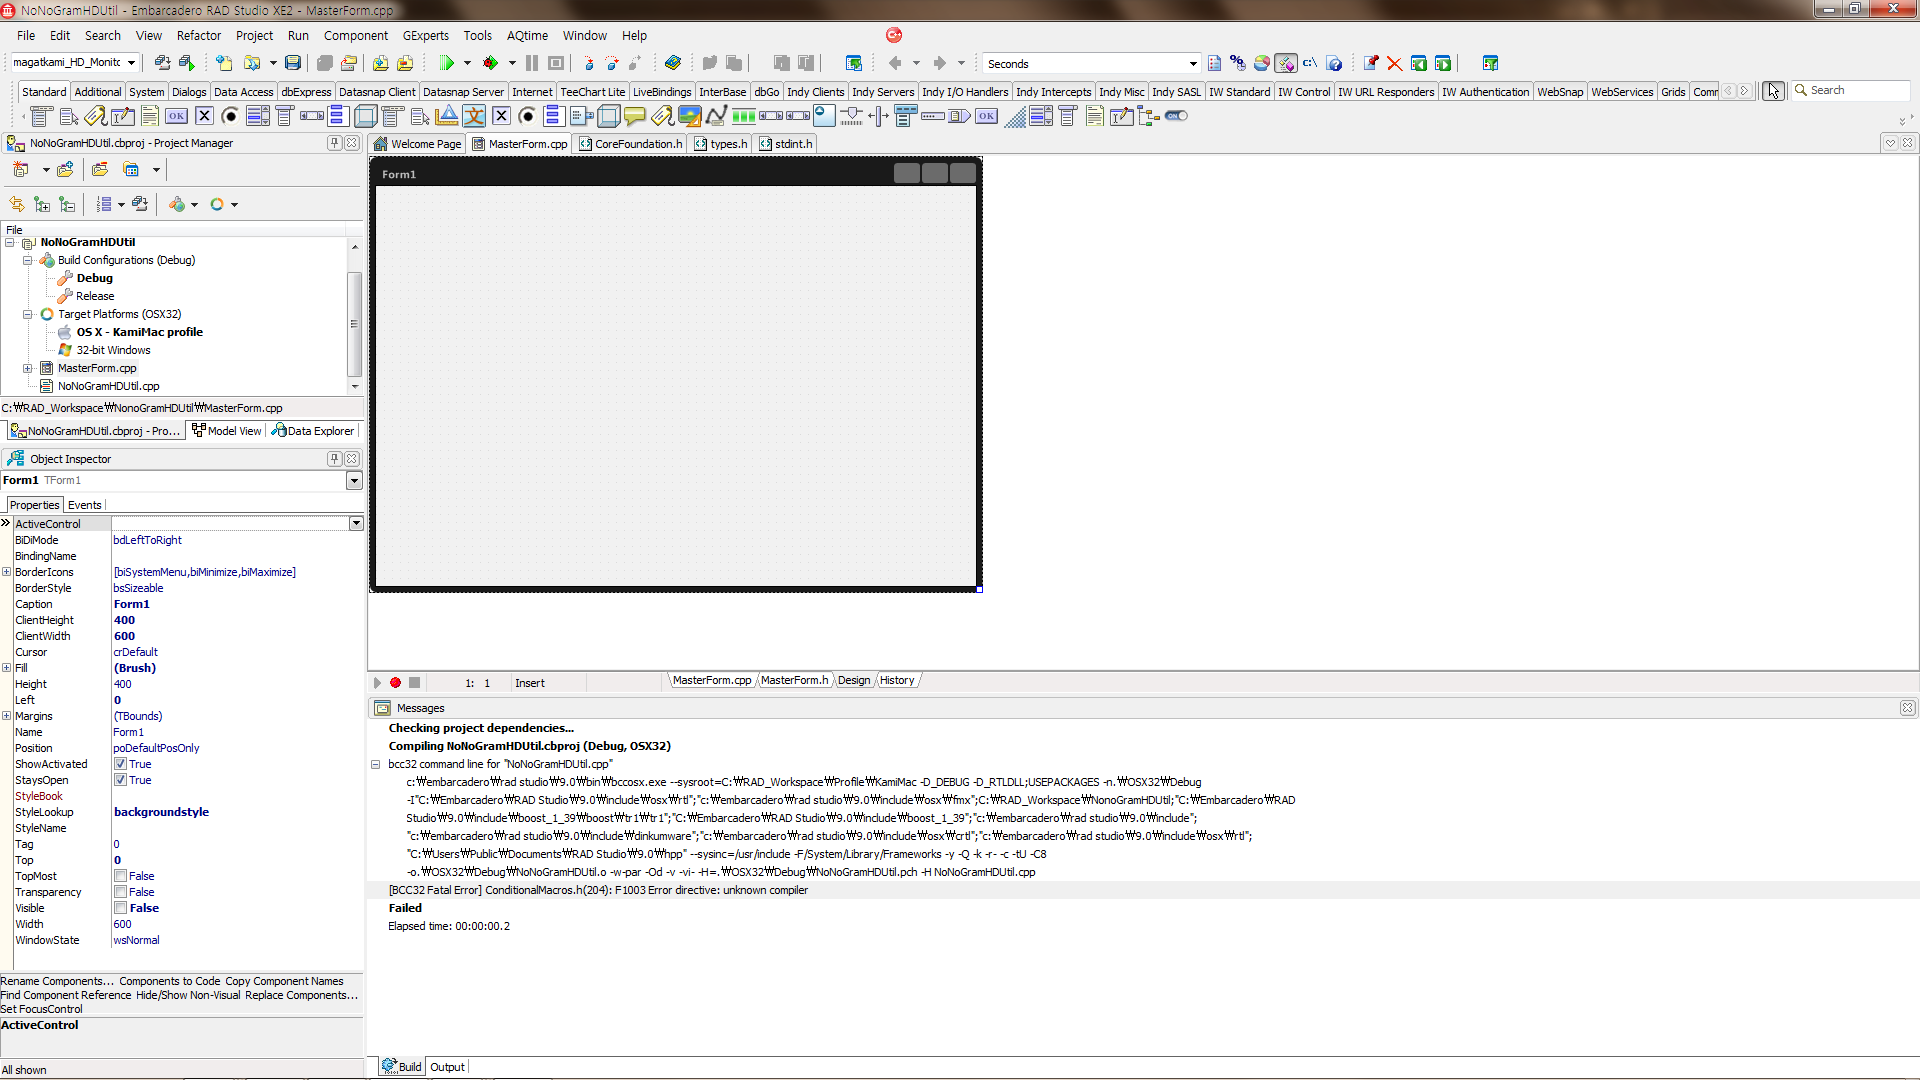The width and height of the screenshot is (1920, 1080).
Task: Switch to the MasterForm.h editor tab
Action: point(794,680)
